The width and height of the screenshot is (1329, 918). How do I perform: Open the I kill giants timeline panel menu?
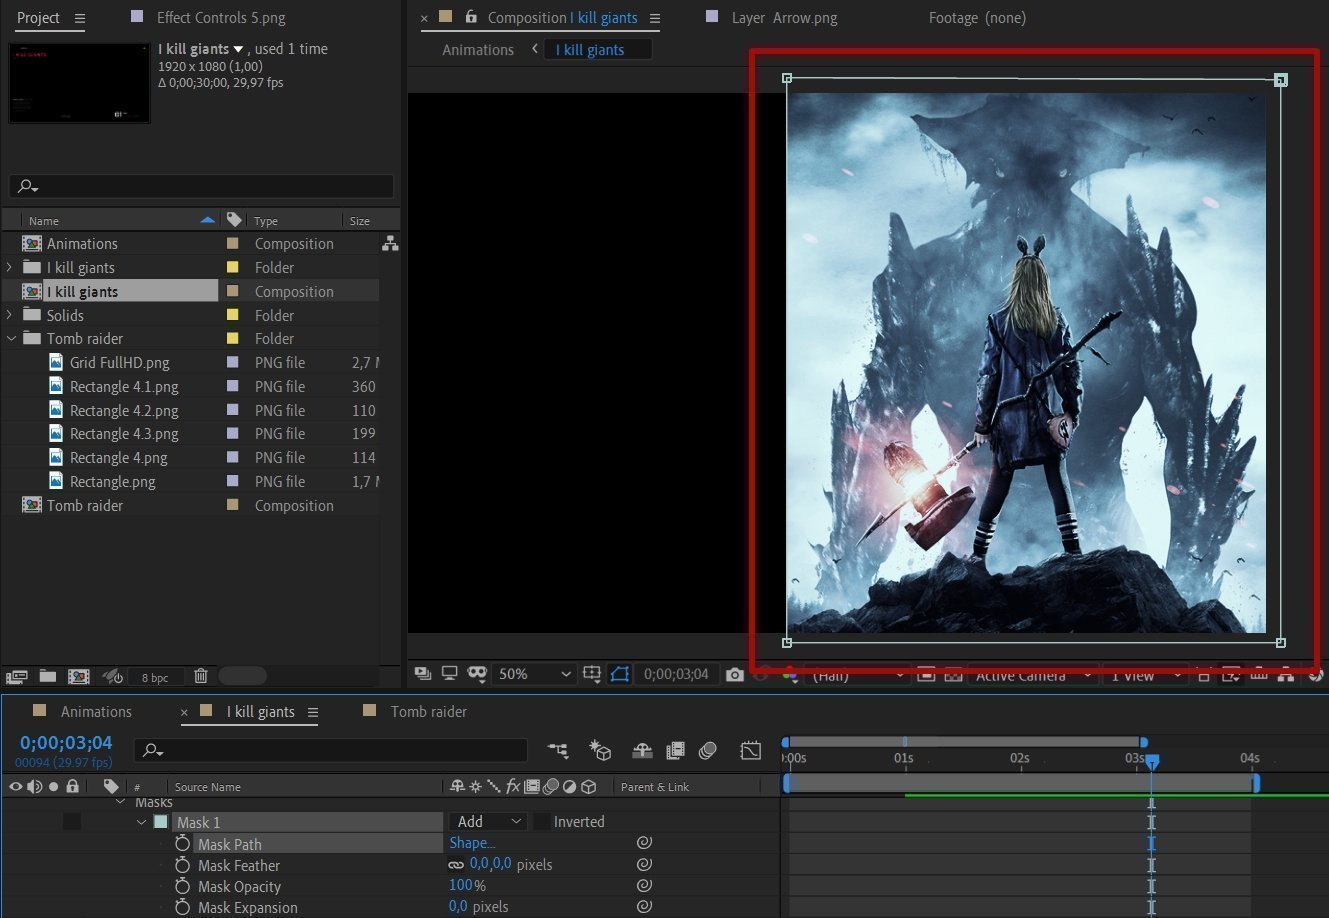(x=313, y=712)
